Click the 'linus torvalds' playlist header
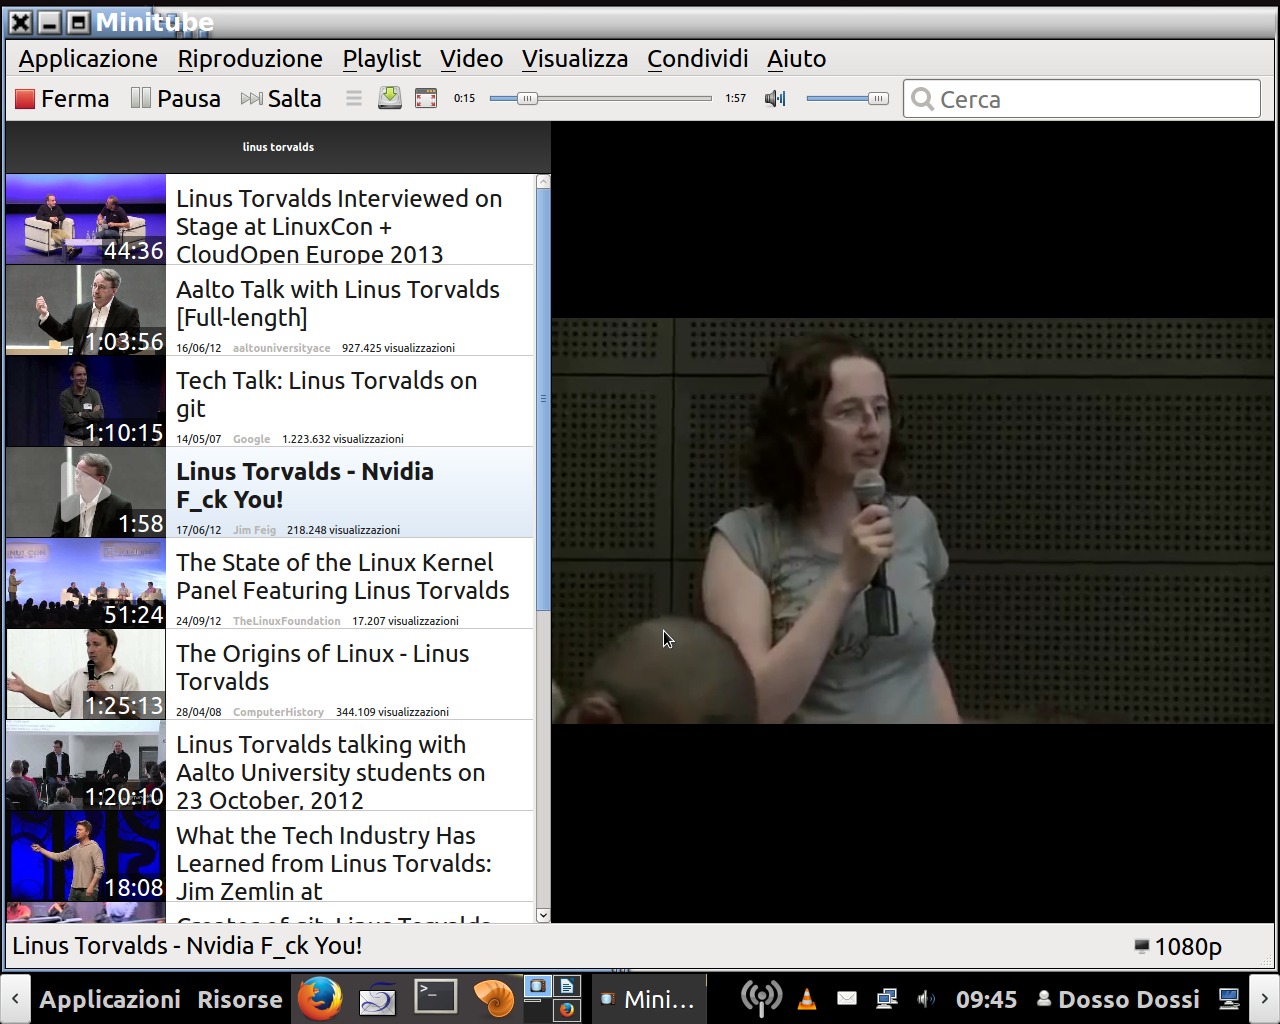Image resolution: width=1280 pixels, height=1024 pixels. click(278, 147)
